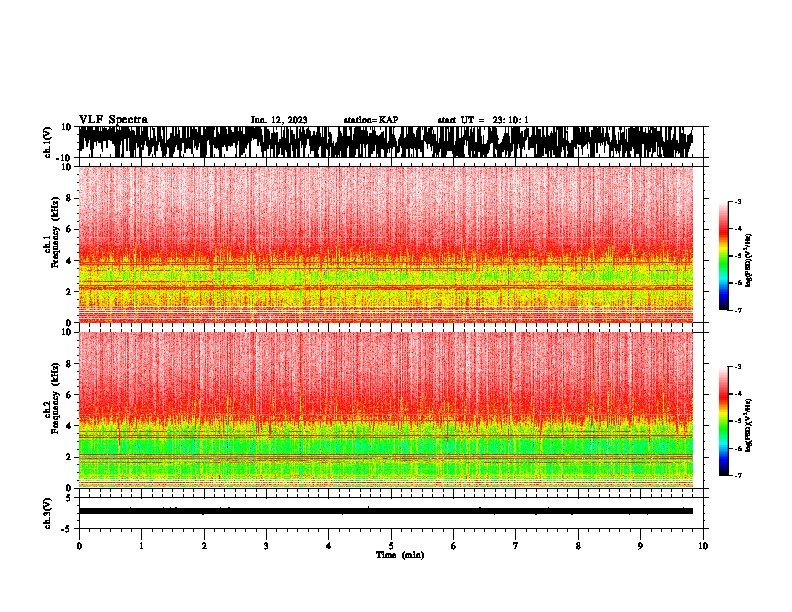Click the 5 tick label on the Time axis

(391, 546)
